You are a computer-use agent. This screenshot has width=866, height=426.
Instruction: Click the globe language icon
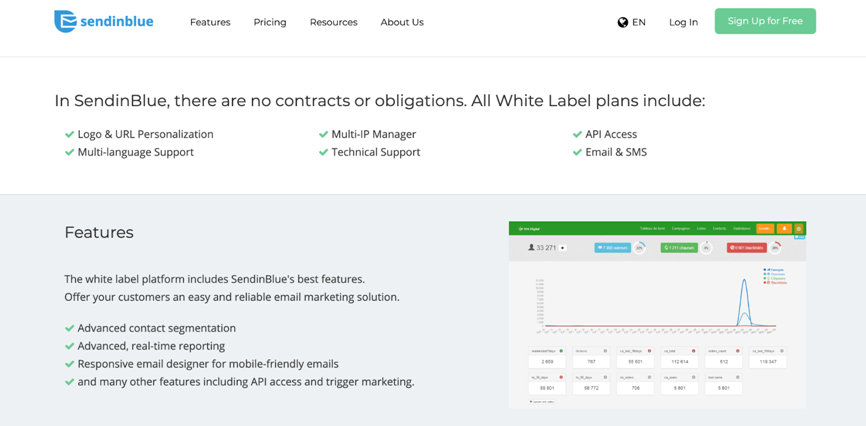pos(623,22)
